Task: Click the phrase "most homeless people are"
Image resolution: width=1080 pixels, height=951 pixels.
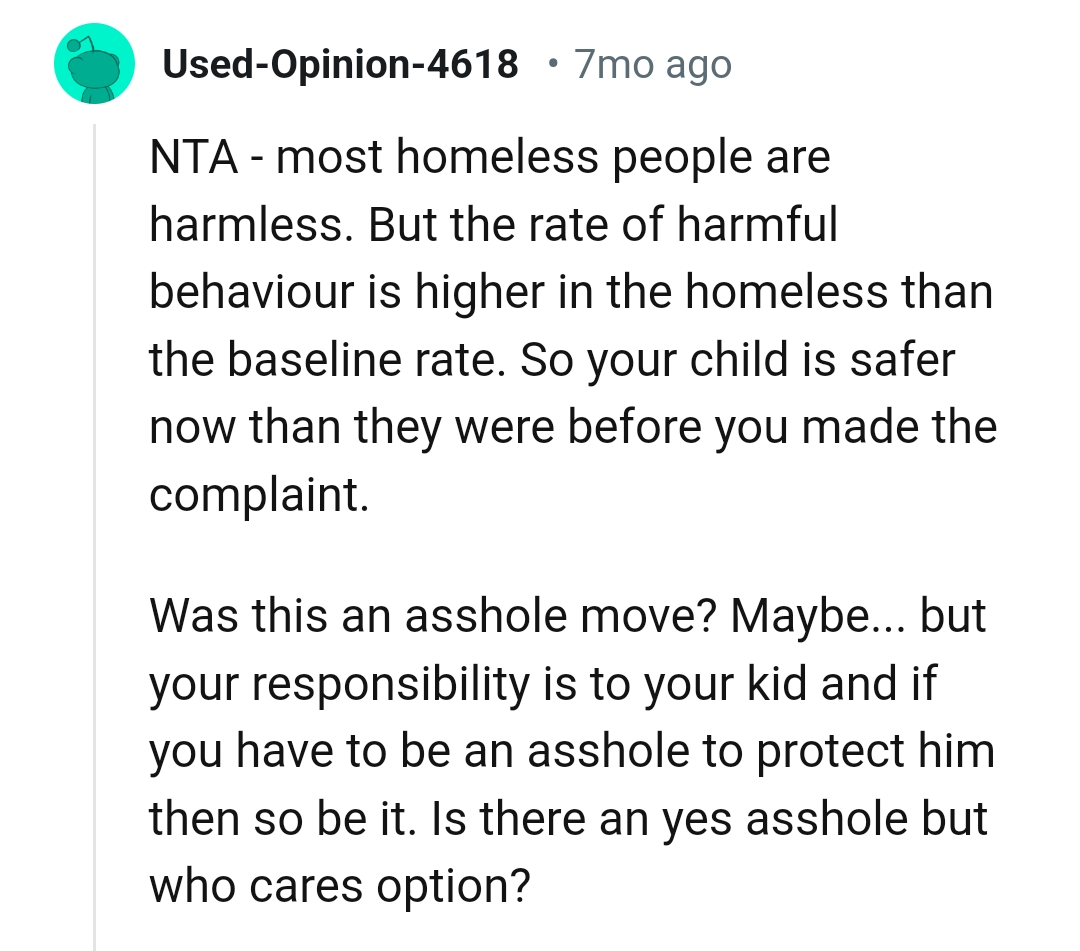Action: [553, 159]
